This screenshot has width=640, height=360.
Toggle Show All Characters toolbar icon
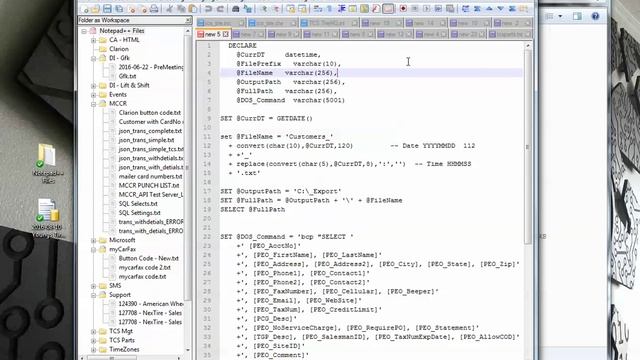tap(329, 9)
